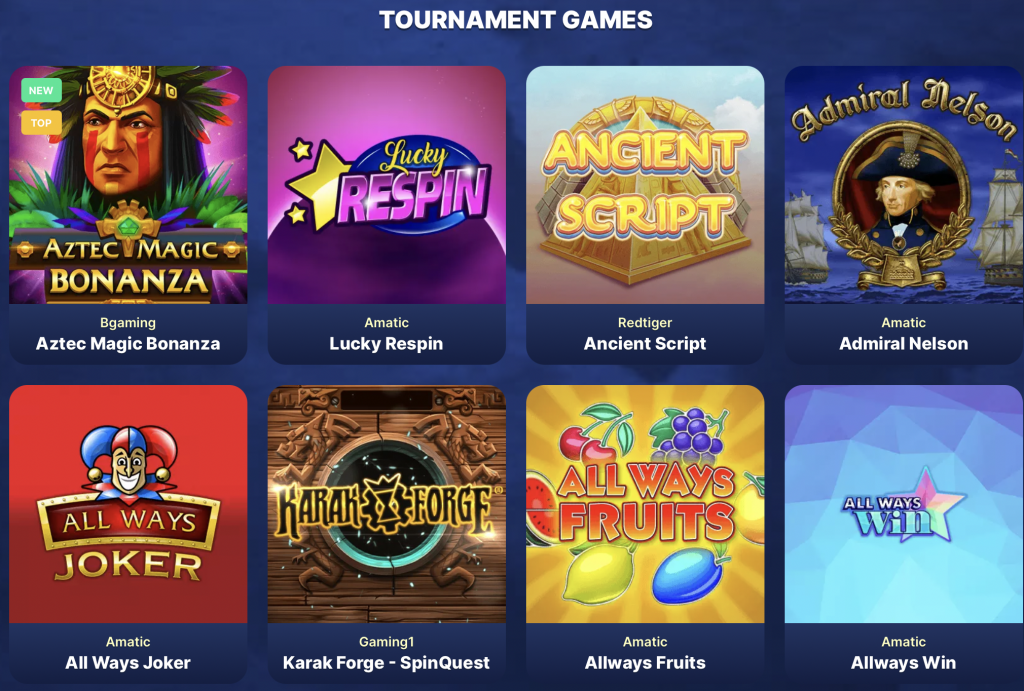Open the All Ways Fruits game thumbnail

(645, 504)
